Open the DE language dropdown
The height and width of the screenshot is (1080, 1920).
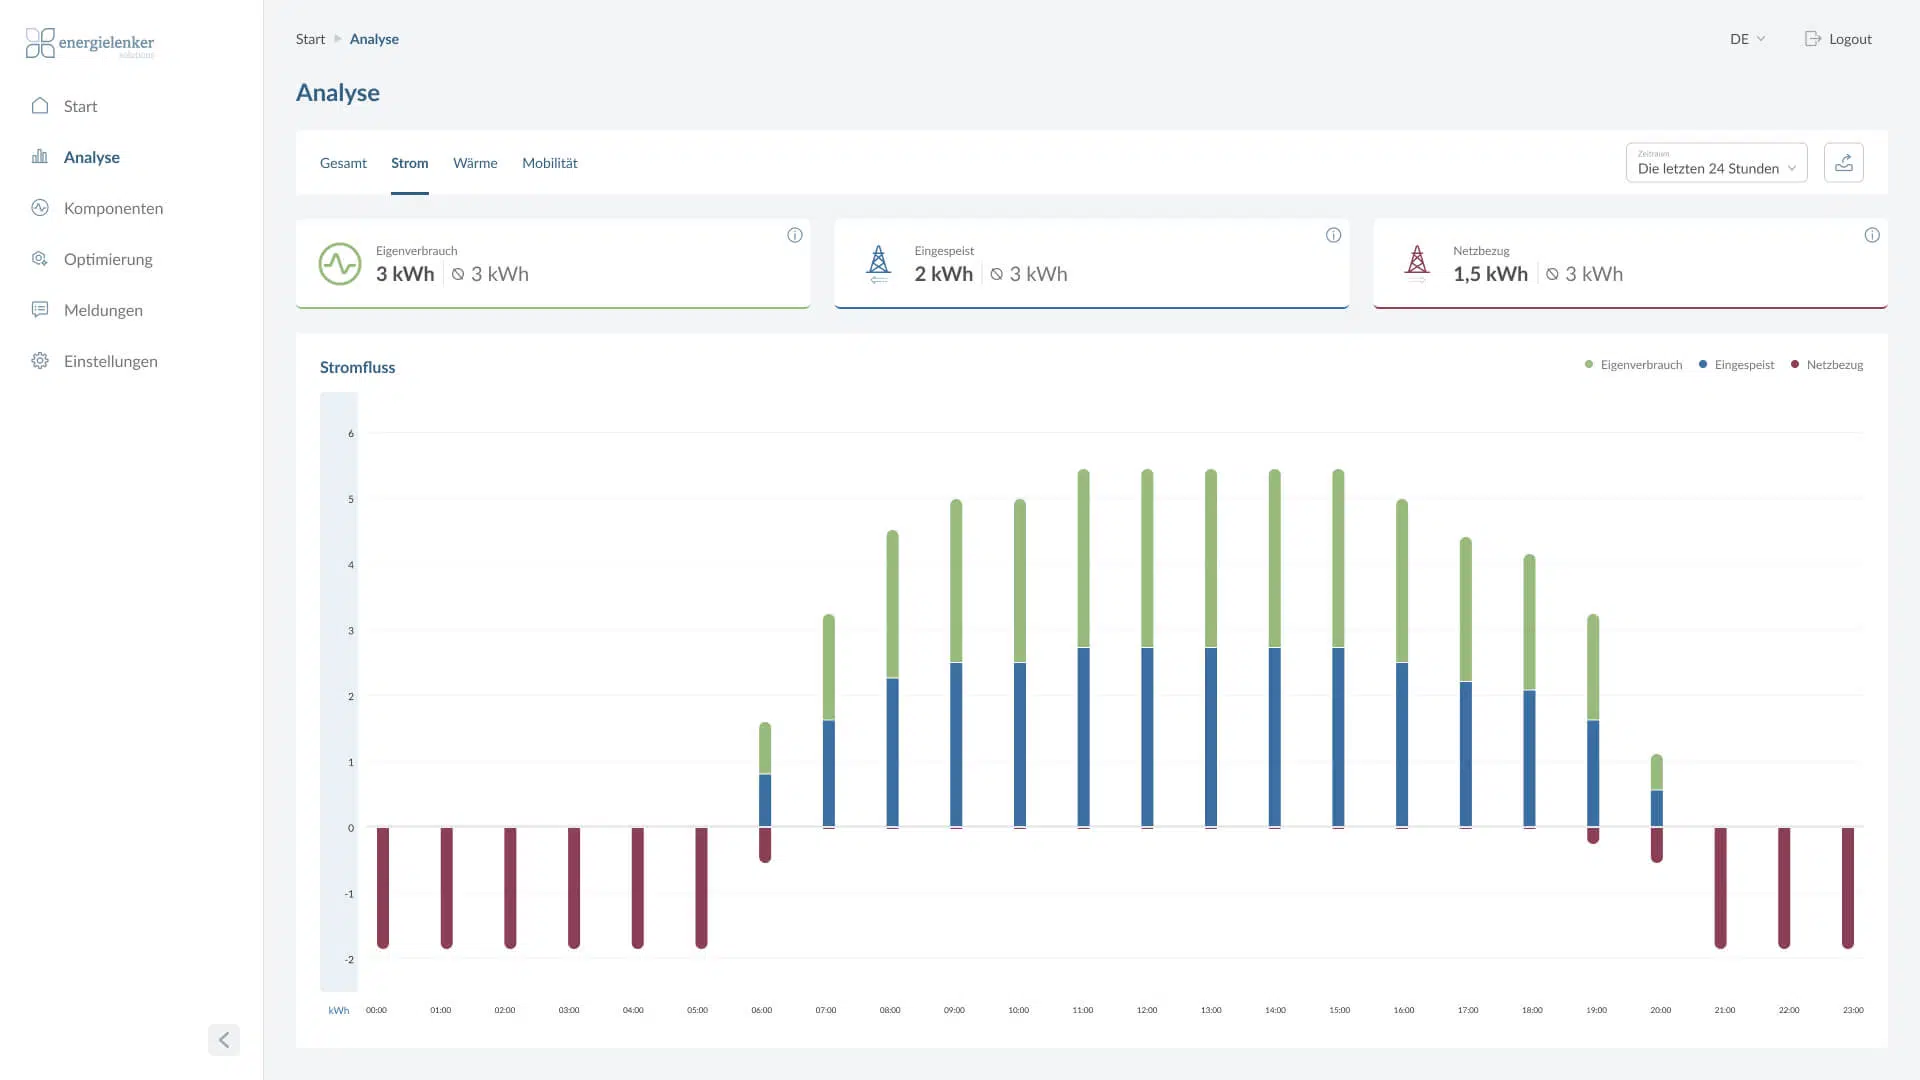pos(1747,39)
